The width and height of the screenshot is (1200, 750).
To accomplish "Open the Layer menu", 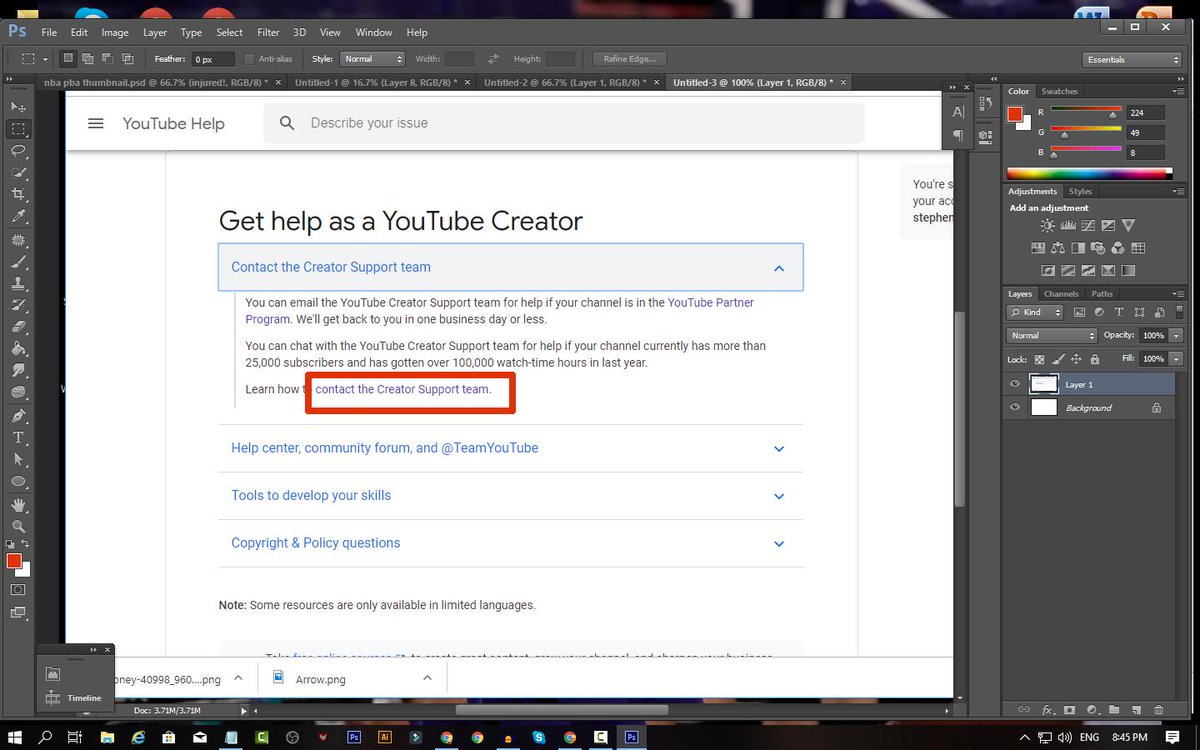I will click(155, 32).
